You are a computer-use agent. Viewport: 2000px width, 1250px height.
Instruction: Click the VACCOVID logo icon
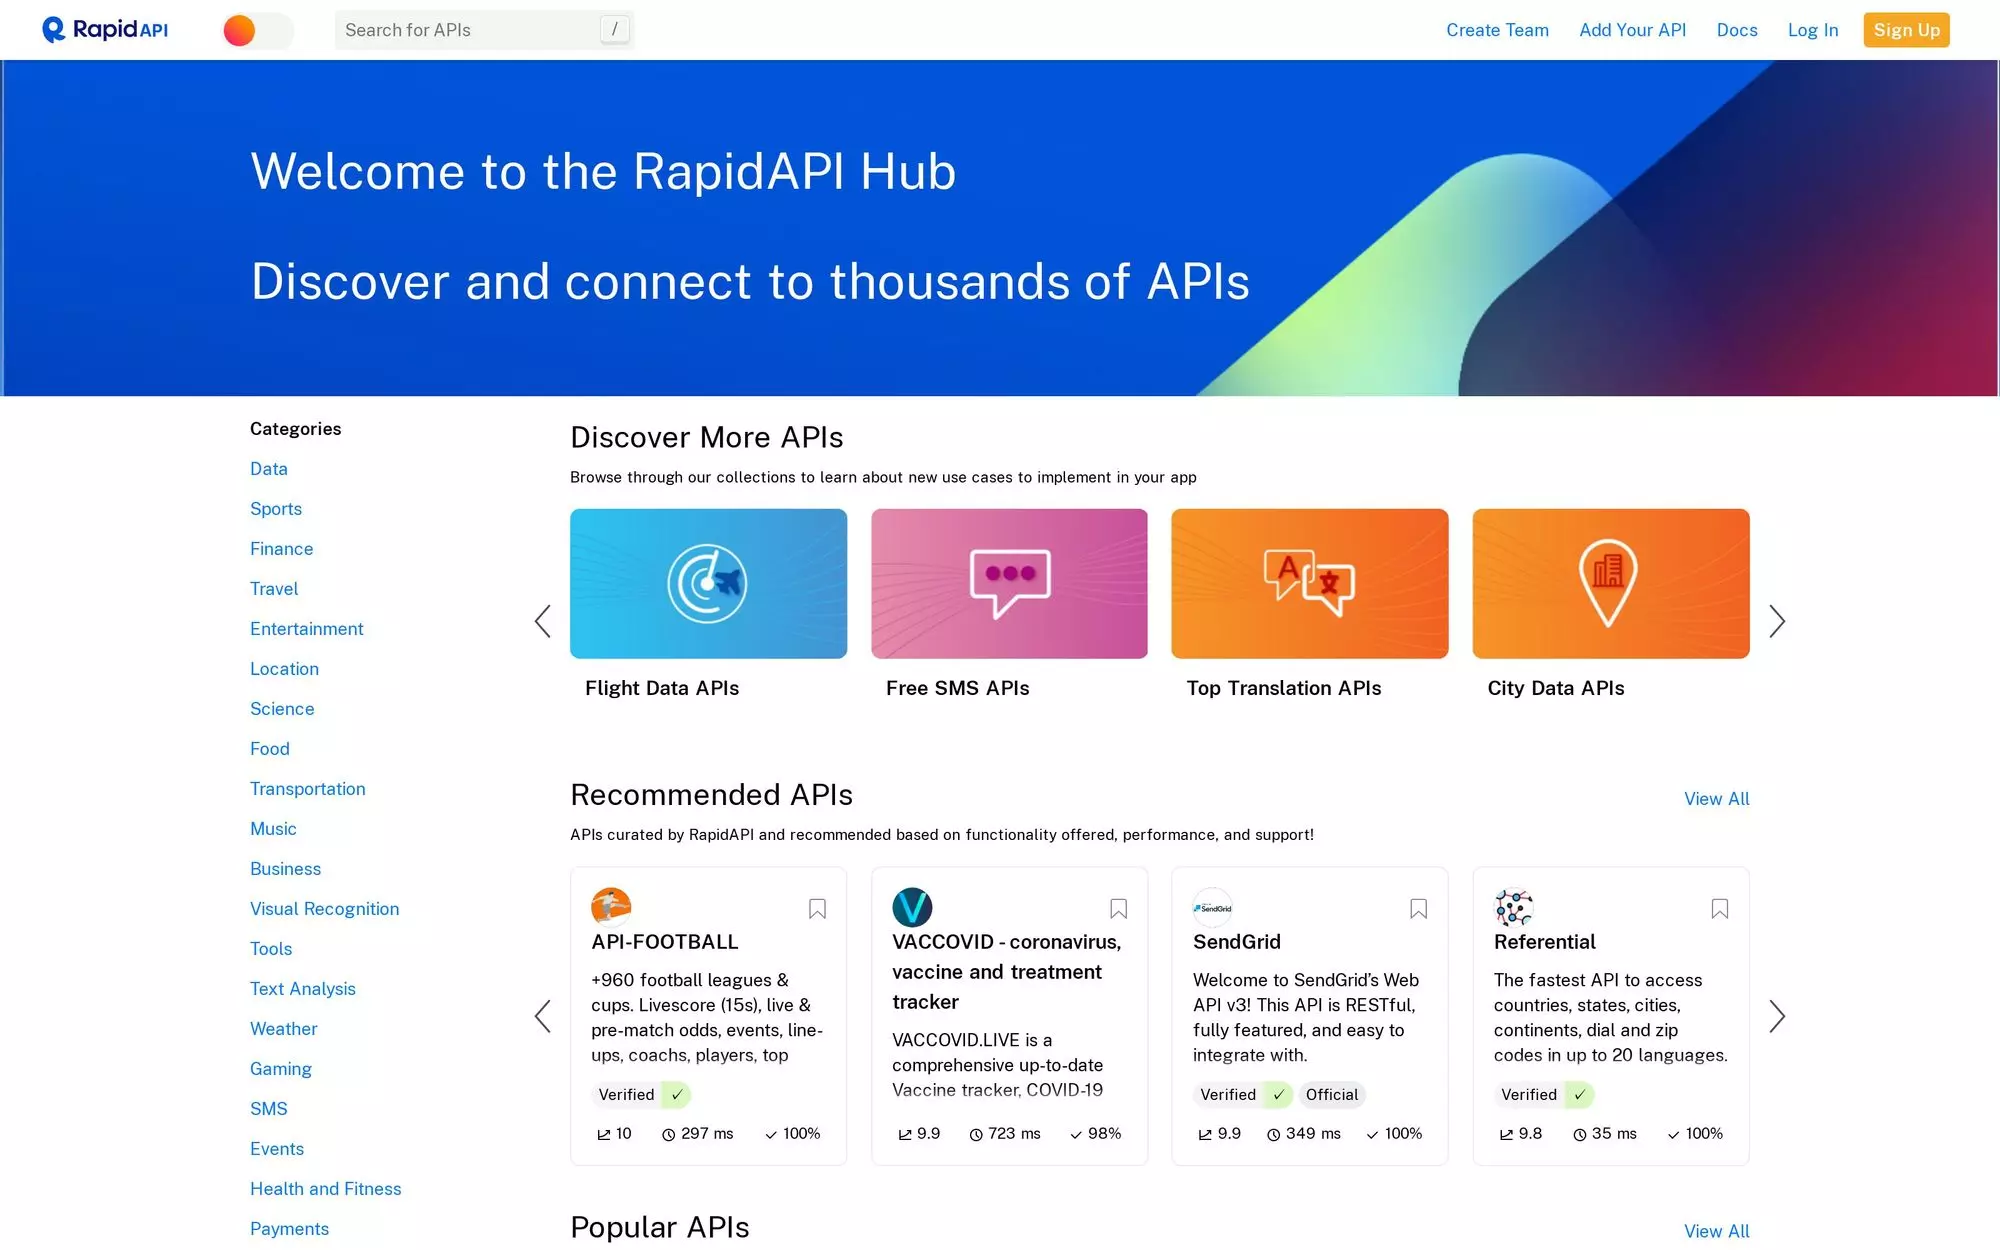pos(912,907)
